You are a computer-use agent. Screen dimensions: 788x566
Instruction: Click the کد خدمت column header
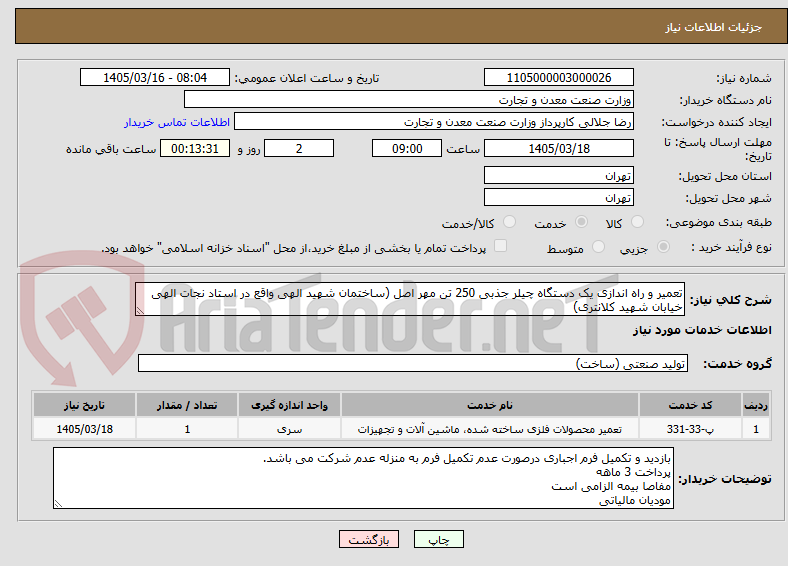tap(691, 405)
